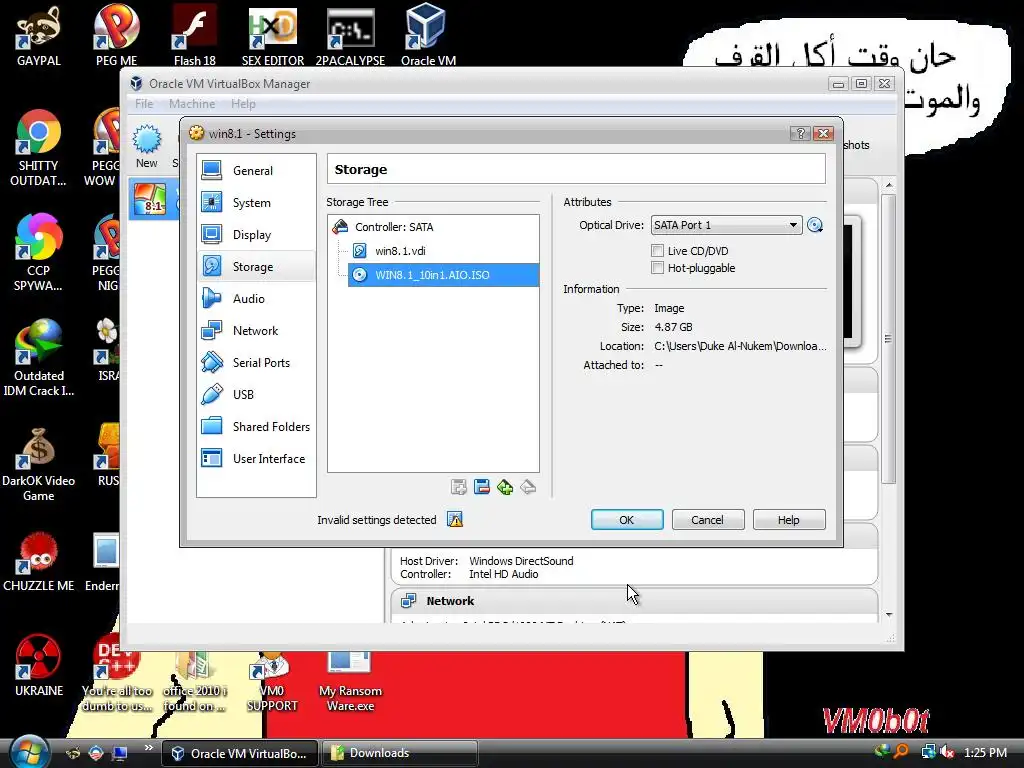Open the Serial Ports settings category

[x=255, y=362]
